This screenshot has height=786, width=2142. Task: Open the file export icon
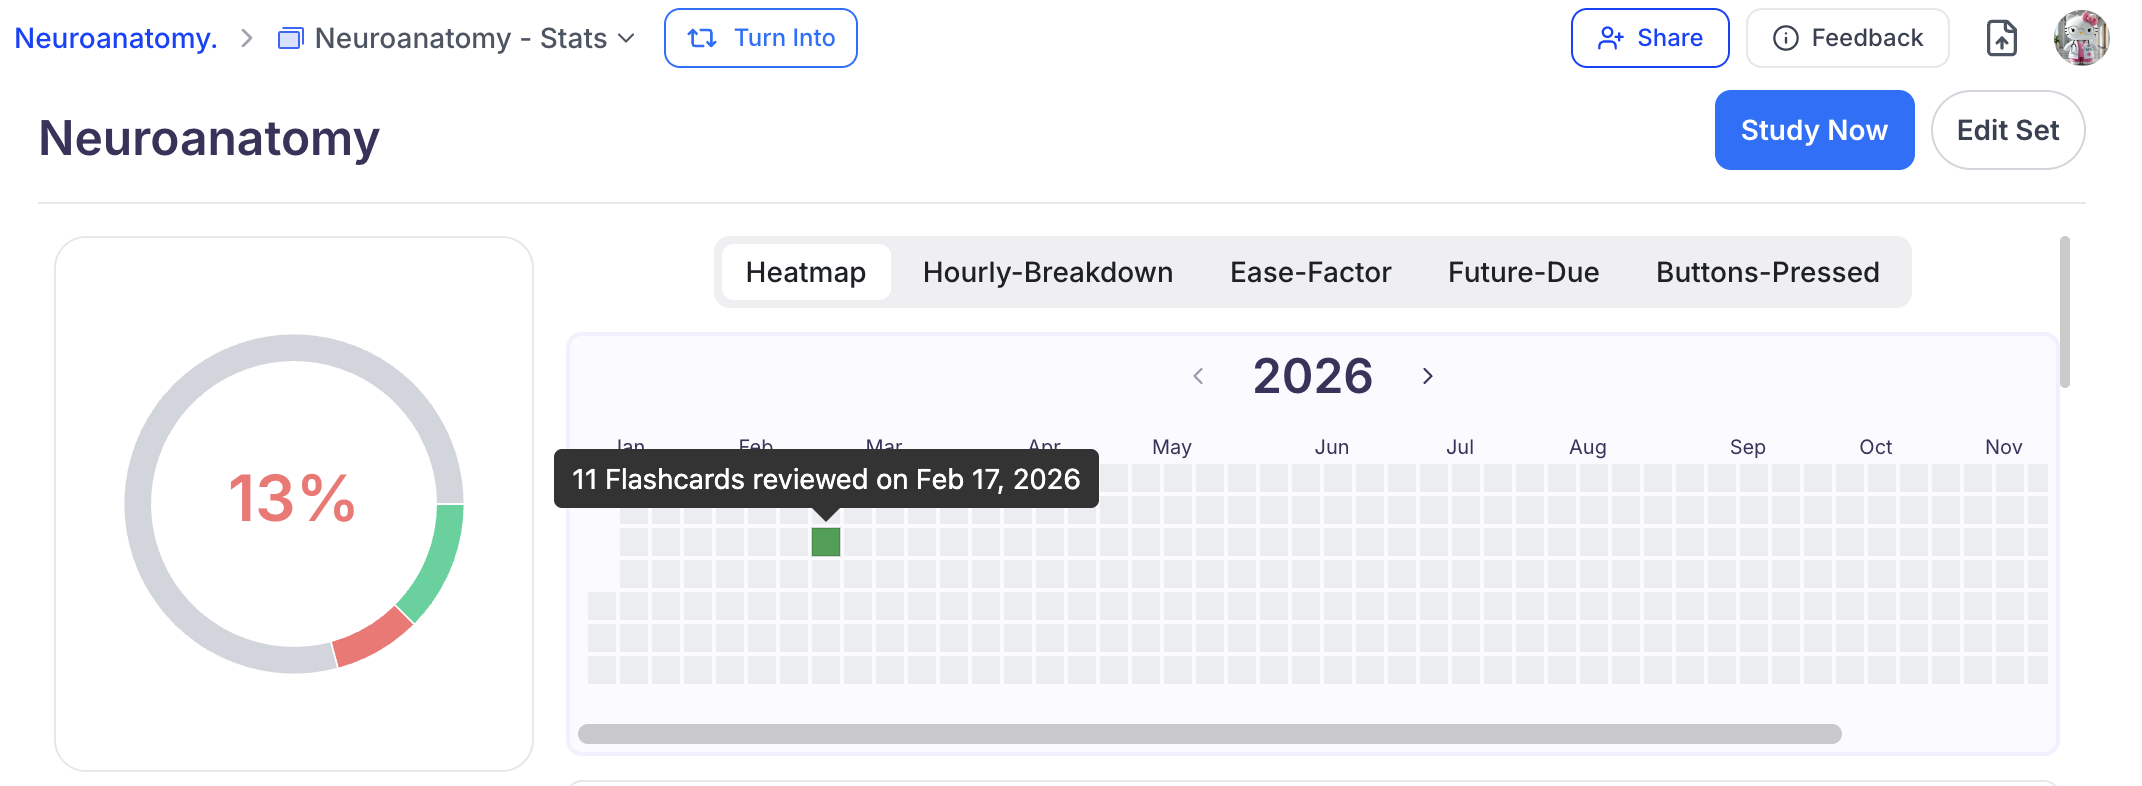click(2001, 37)
